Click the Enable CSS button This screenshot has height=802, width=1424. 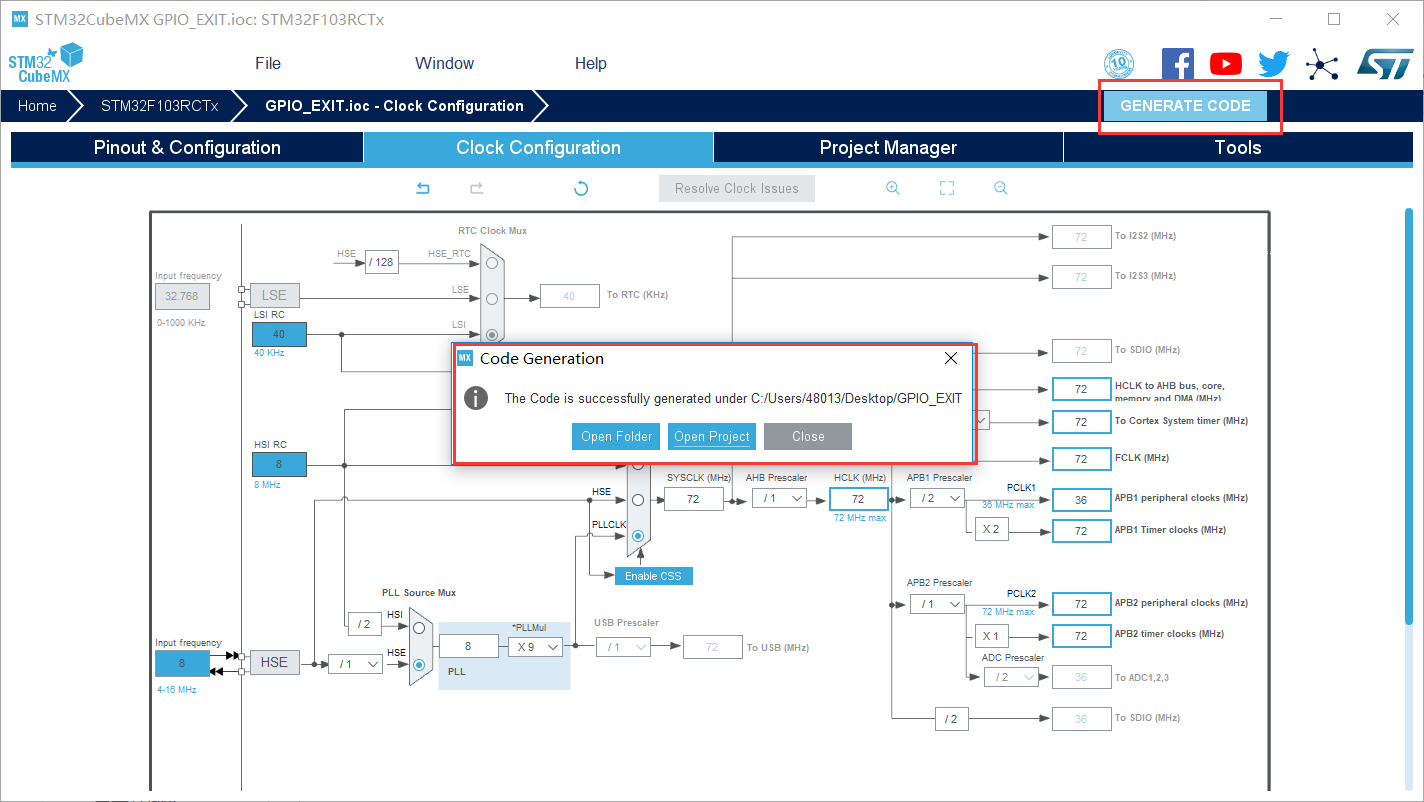click(x=653, y=576)
